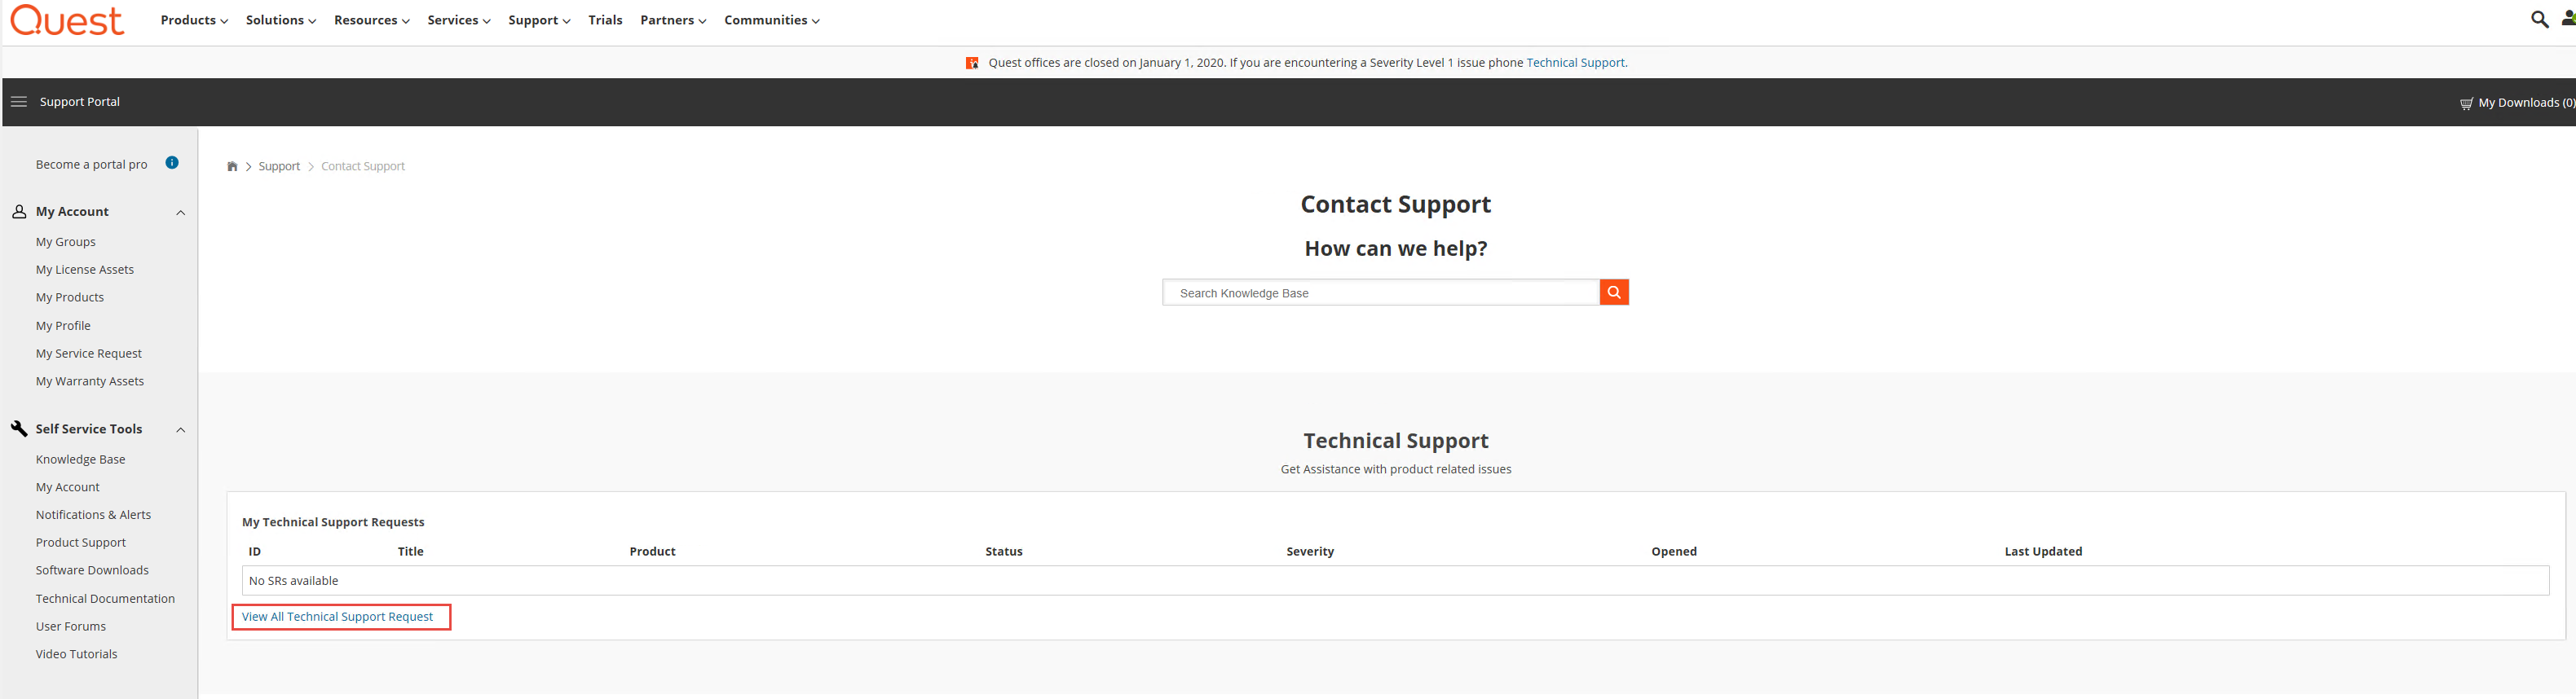Click the Quest logo
The height and width of the screenshot is (699, 2576).
[67, 20]
